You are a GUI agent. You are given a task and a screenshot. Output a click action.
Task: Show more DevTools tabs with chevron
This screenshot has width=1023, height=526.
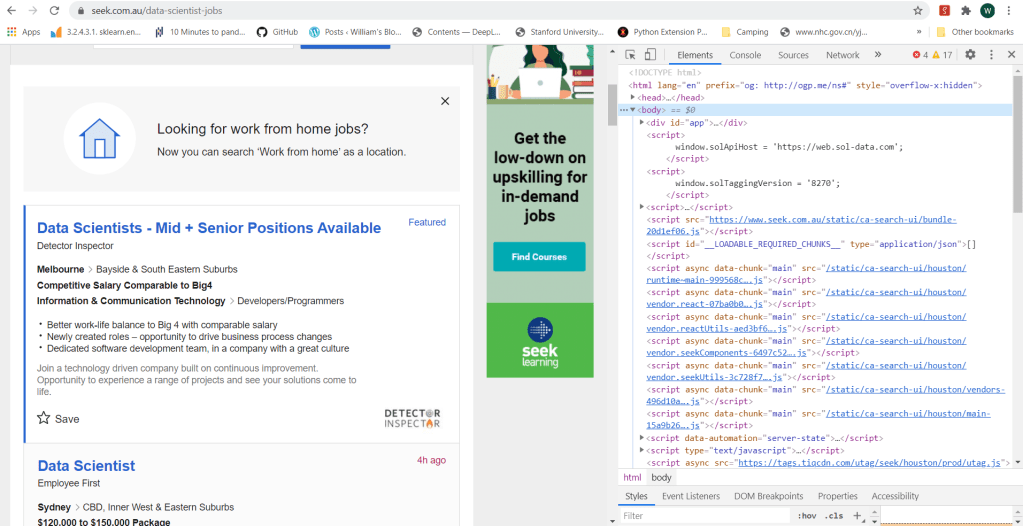878,55
